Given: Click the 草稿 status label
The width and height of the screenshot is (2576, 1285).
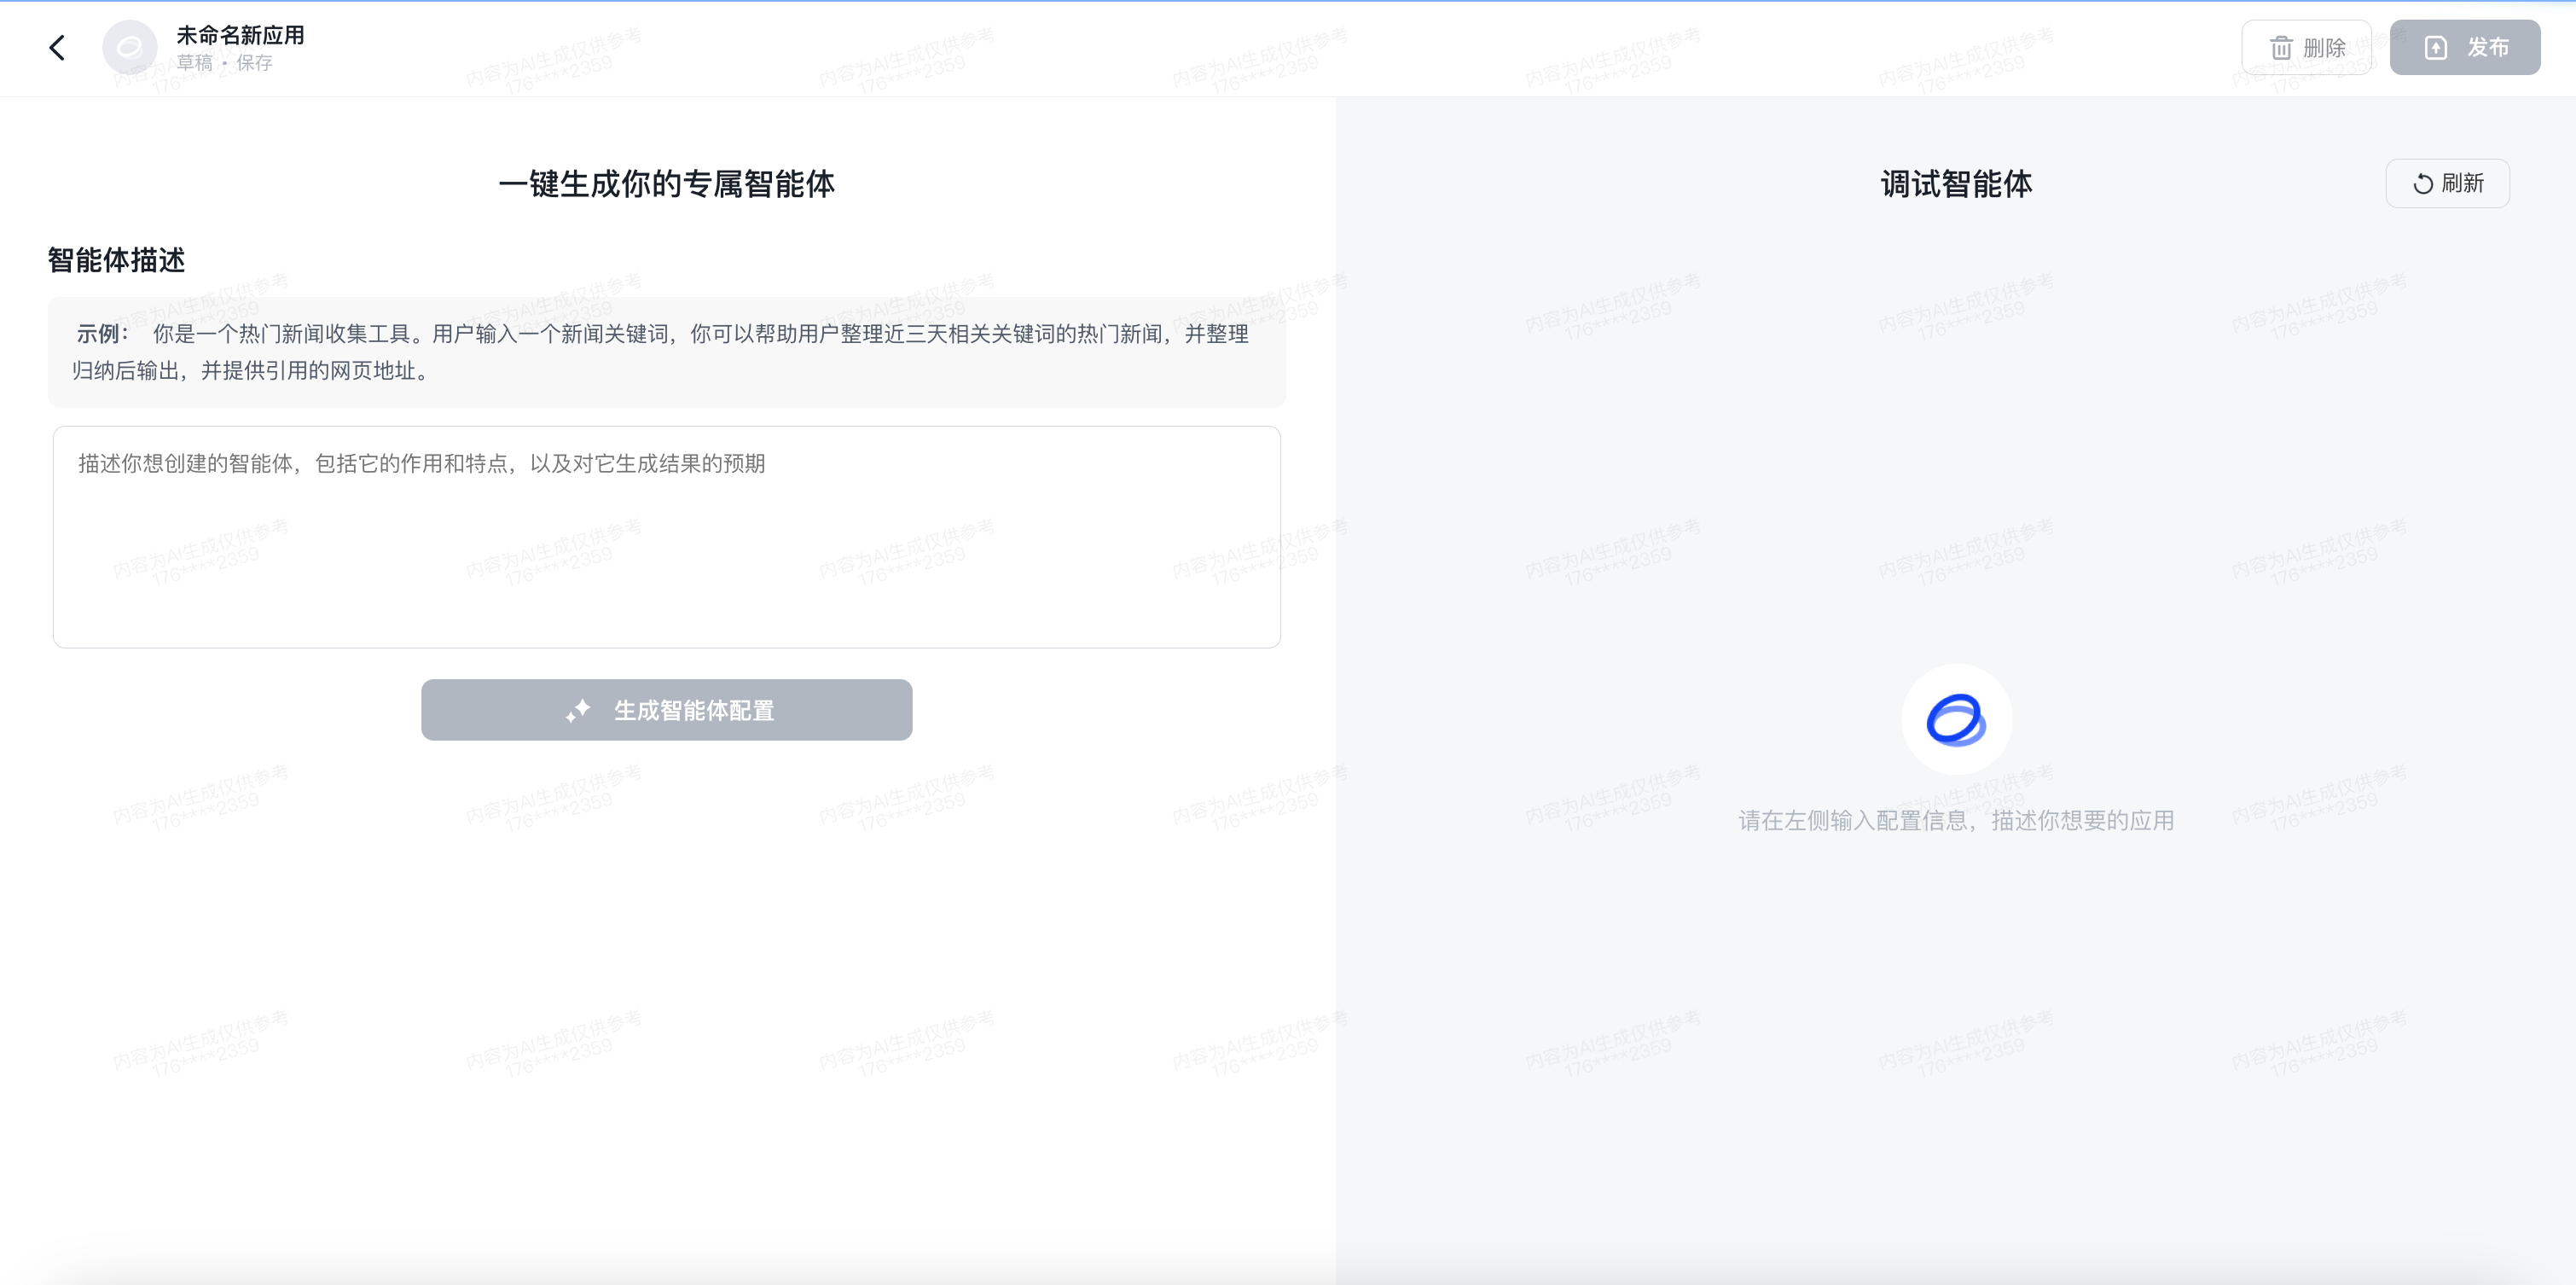Looking at the screenshot, I should pyautogui.click(x=195, y=63).
